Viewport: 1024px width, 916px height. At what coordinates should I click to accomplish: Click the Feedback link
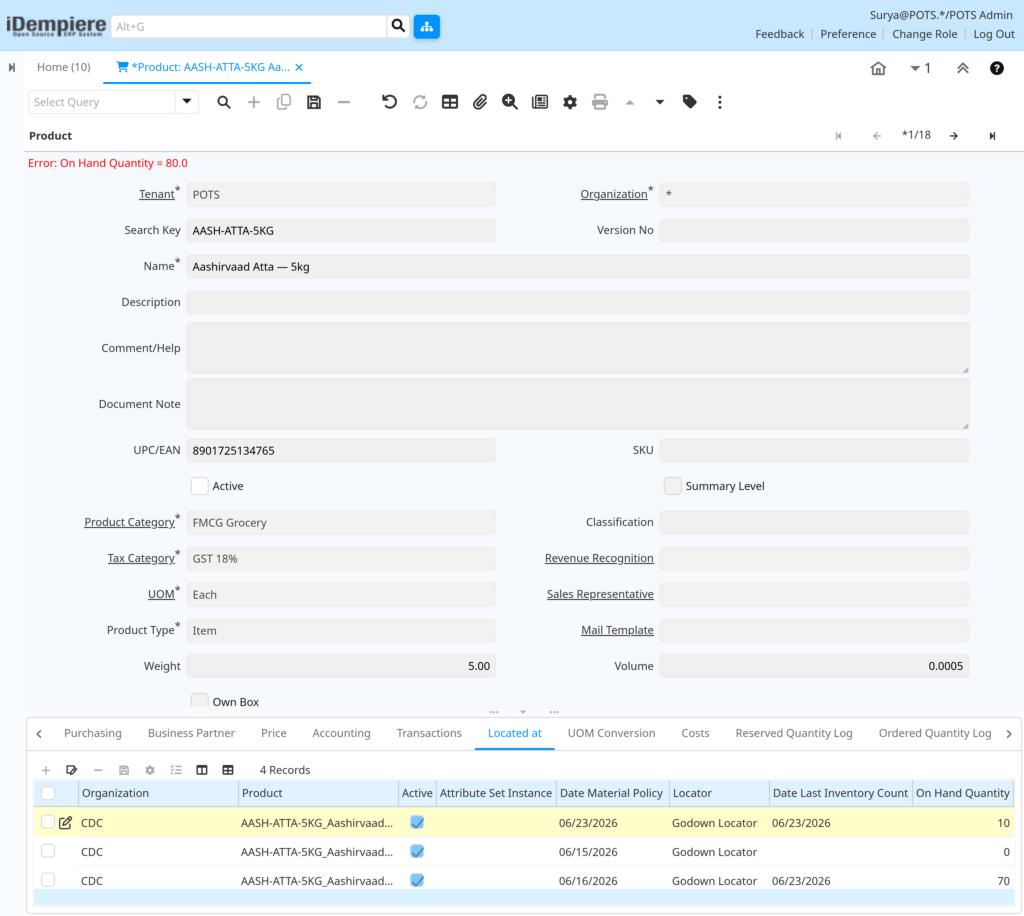780,34
